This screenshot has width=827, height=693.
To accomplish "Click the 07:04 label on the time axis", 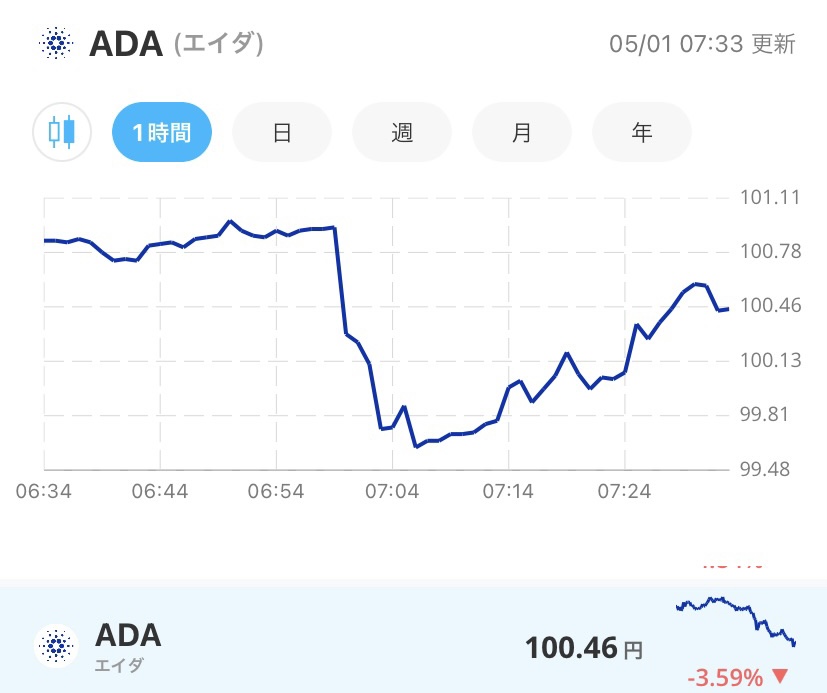I will coord(394,491).
